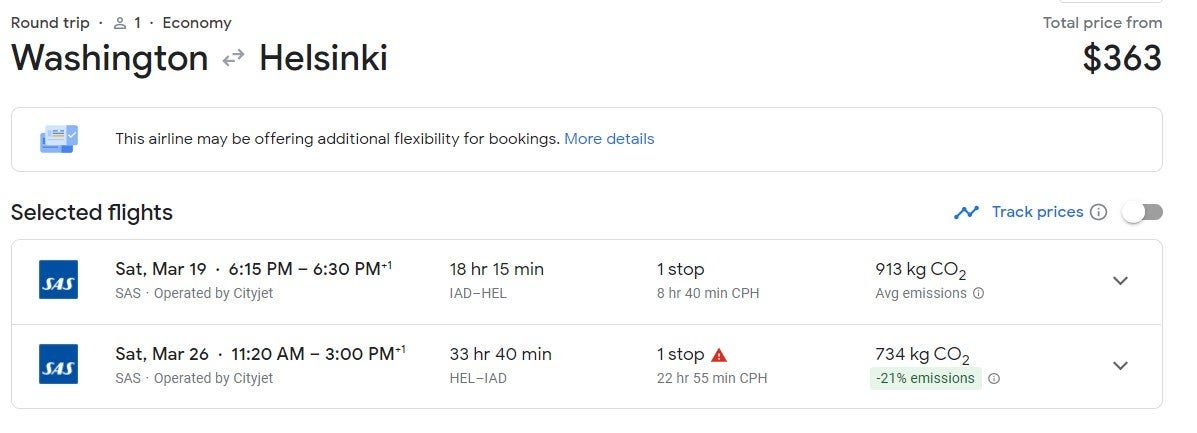
Task: Click the $363 total price
Action: [x=1122, y=59]
